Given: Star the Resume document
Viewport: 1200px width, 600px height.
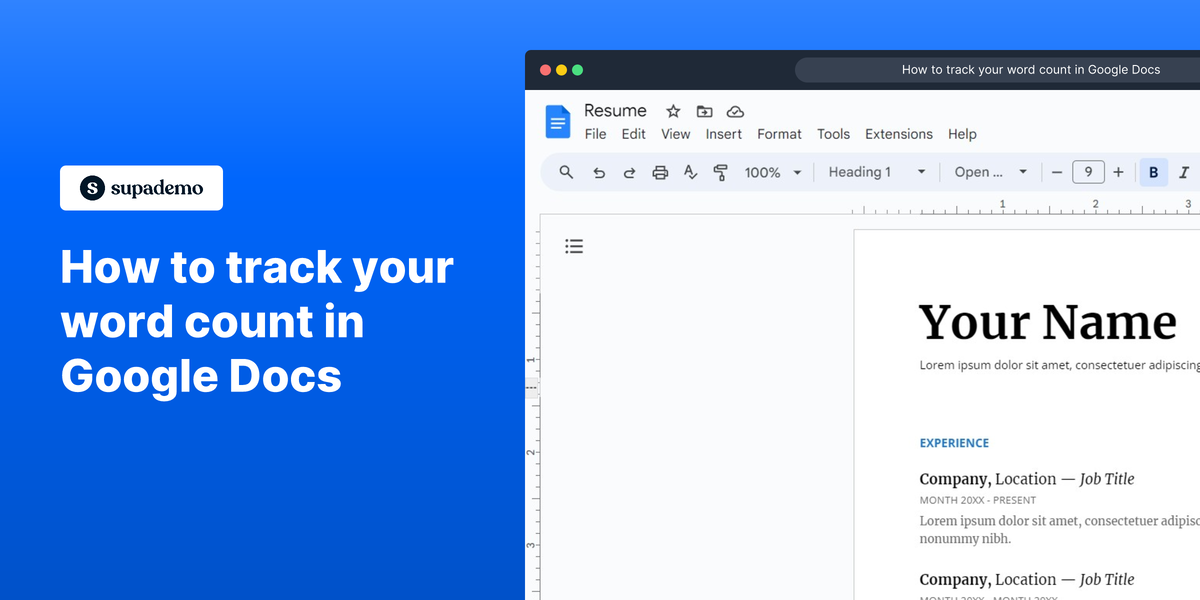Looking at the screenshot, I should [673, 111].
